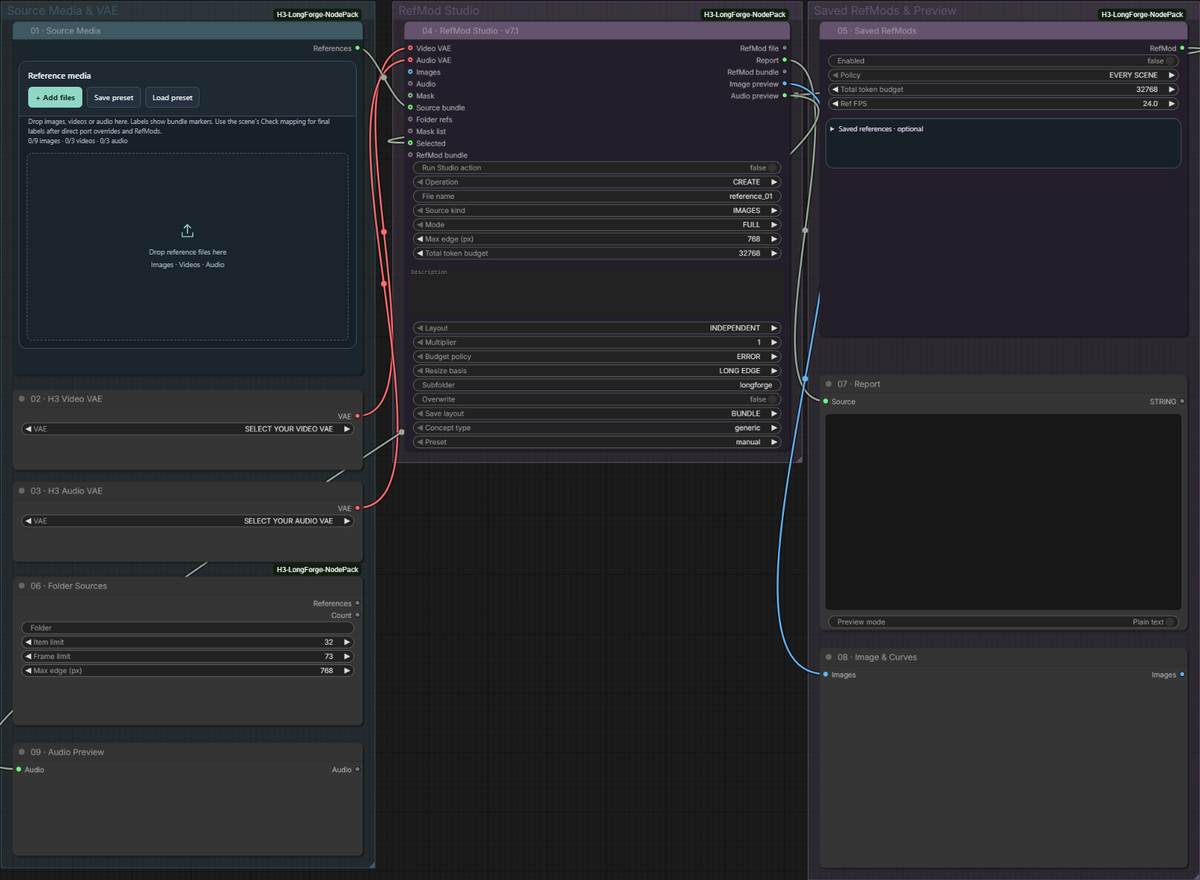Click the Count output port on Folder Sources
Image resolution: width=1200 pixels, height=880 pixels.
click(x=357, y=615)
